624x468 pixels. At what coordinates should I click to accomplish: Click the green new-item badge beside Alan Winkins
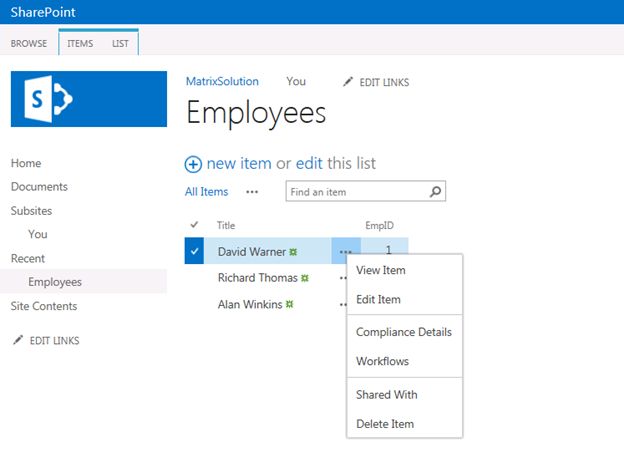coord(289,304)
